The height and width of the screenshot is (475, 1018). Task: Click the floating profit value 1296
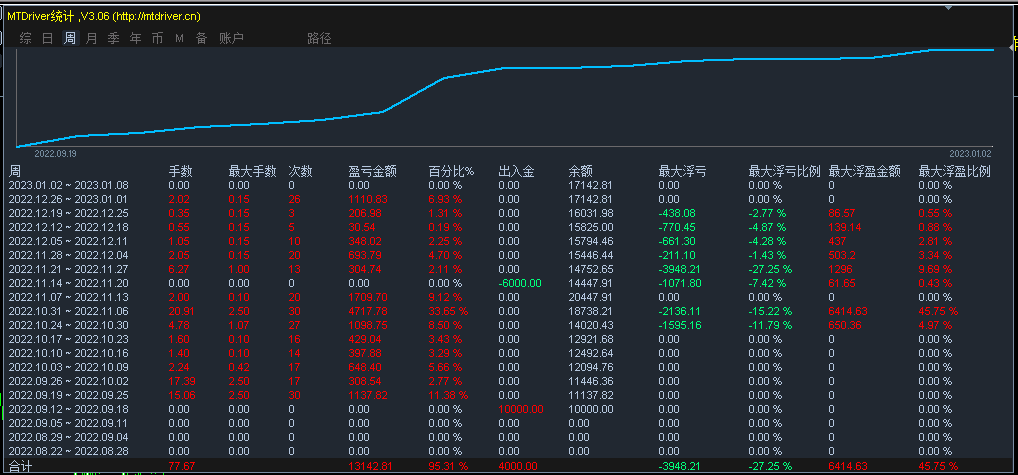coord(841,269)
